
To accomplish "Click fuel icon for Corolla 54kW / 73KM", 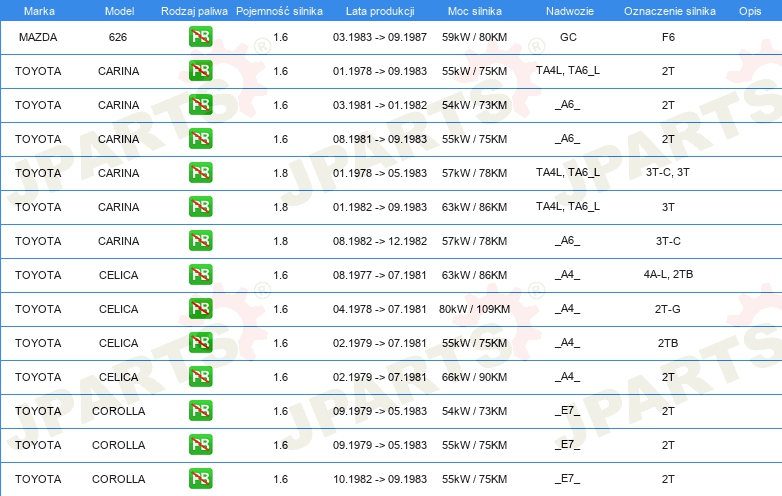I will pos(200,410).
